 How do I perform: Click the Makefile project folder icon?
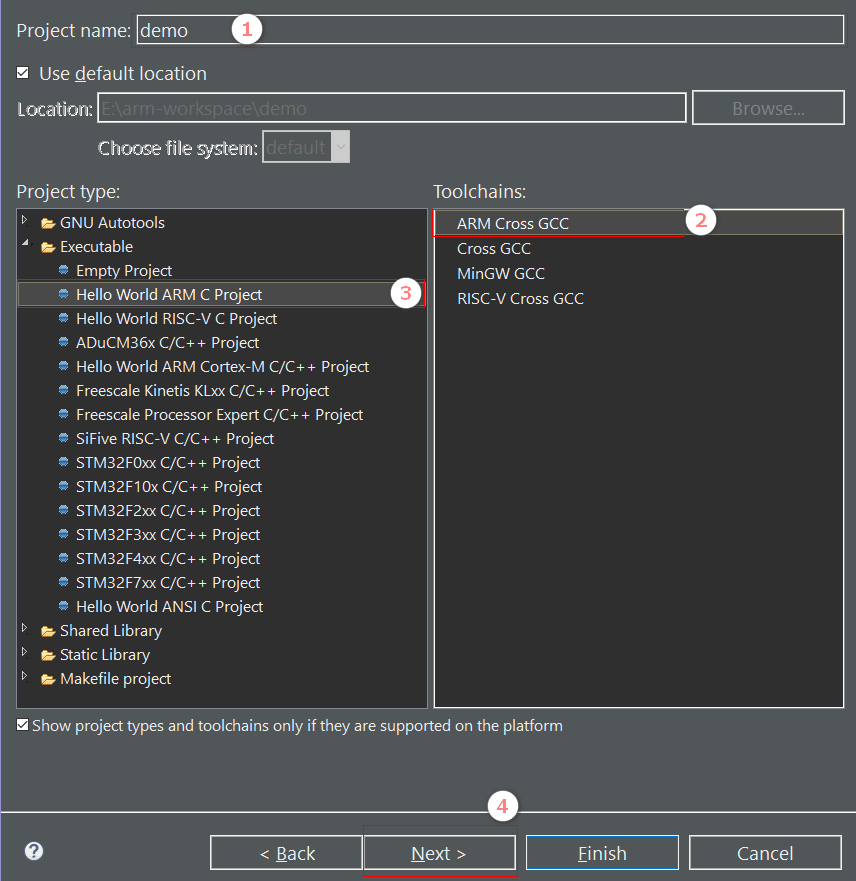[48, 680]
